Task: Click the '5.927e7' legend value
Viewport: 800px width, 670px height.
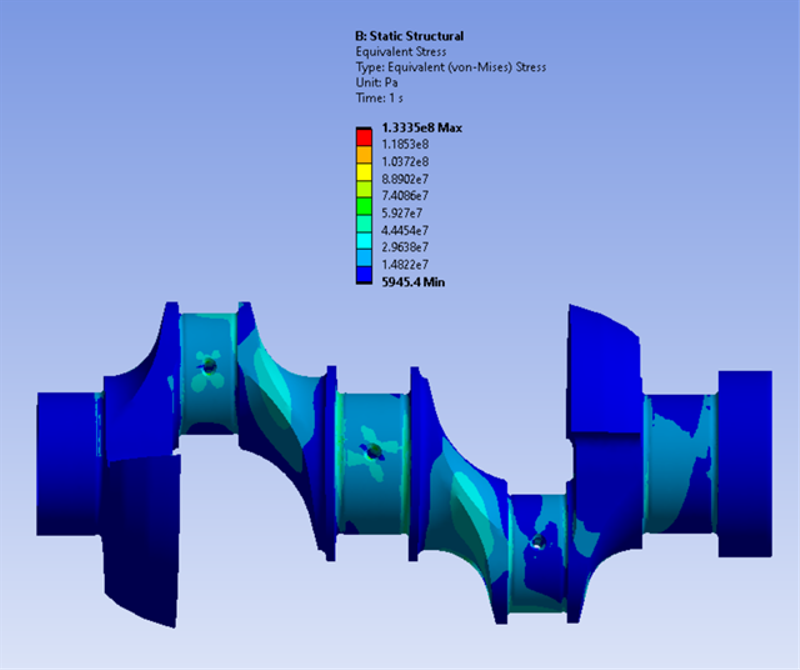Action: [402, 213]
